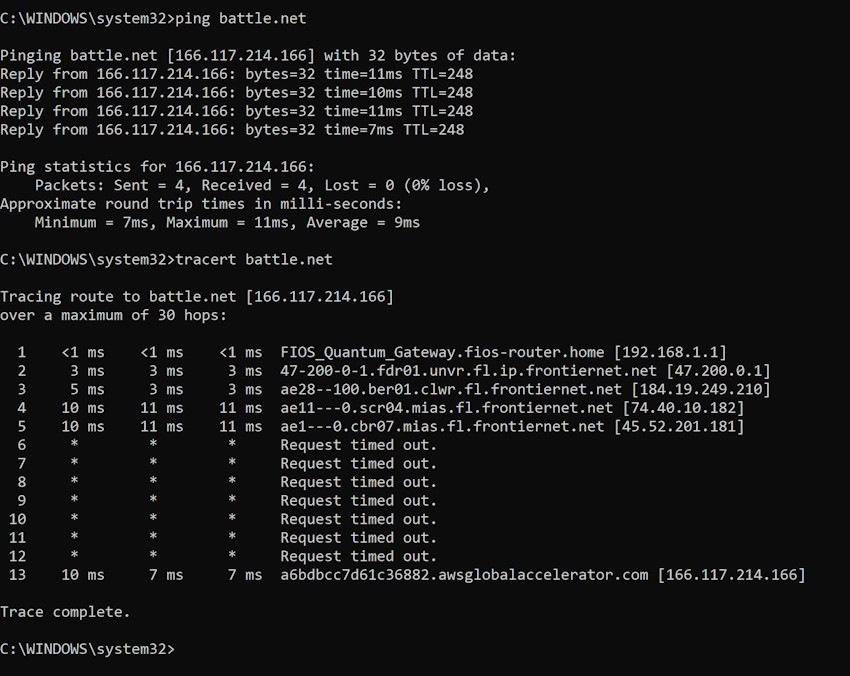Click the 'Packets: Sent = 4' summary line
850x676 pixels.
pyautogui.click(x=262, y=185)
